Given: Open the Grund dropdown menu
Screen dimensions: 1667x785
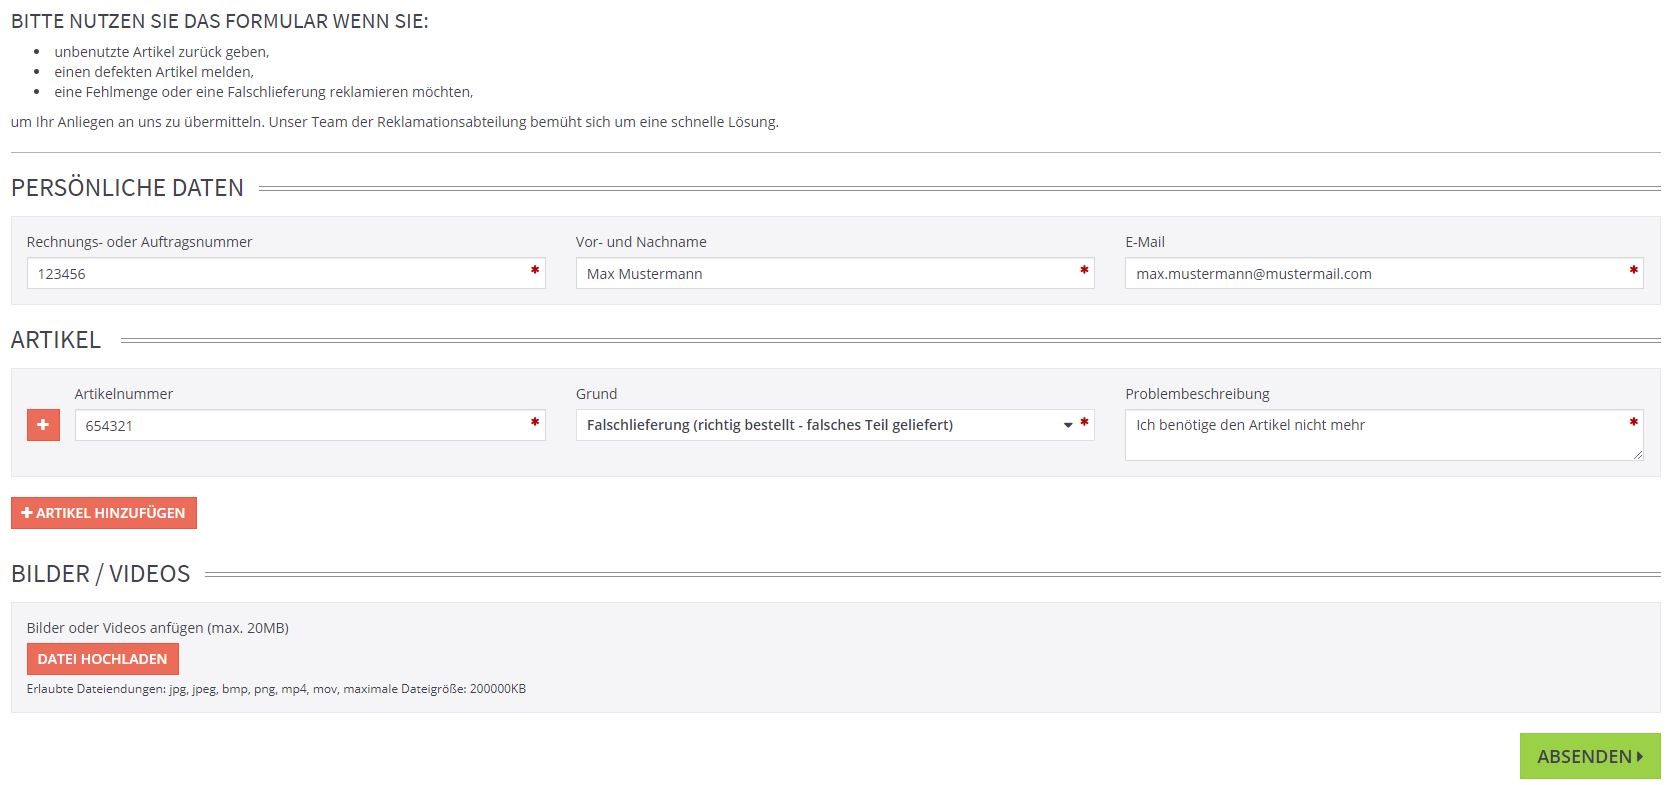Looking at the screenshot, I should pos(835,425).
